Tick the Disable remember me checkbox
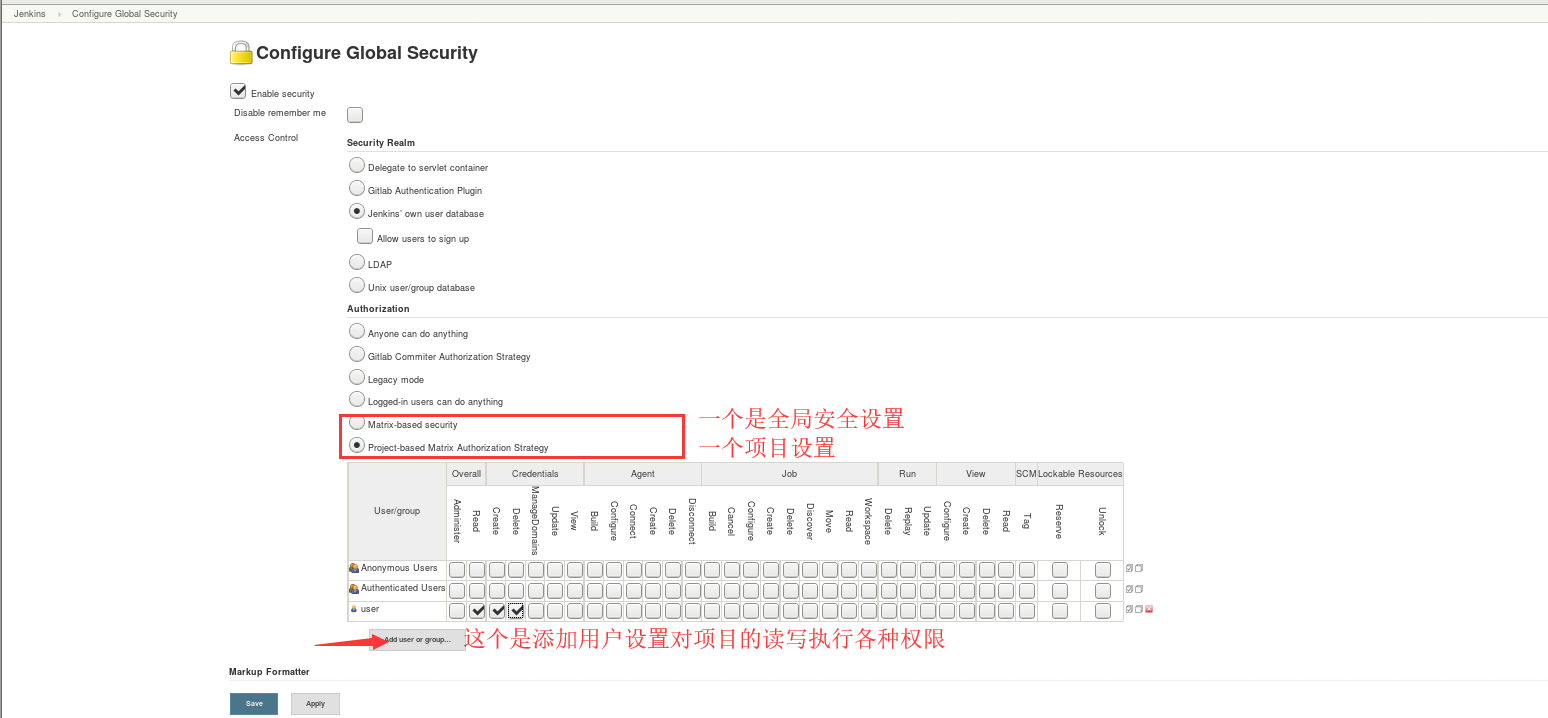Screen dimensions: 1548x718 [x=355, y=115]
